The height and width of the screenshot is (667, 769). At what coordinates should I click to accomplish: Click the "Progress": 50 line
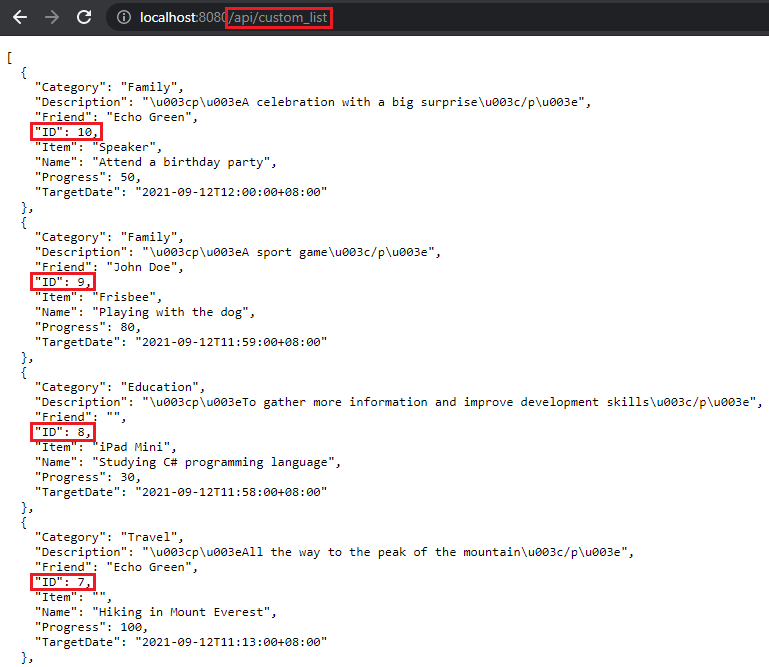point(88,177)
